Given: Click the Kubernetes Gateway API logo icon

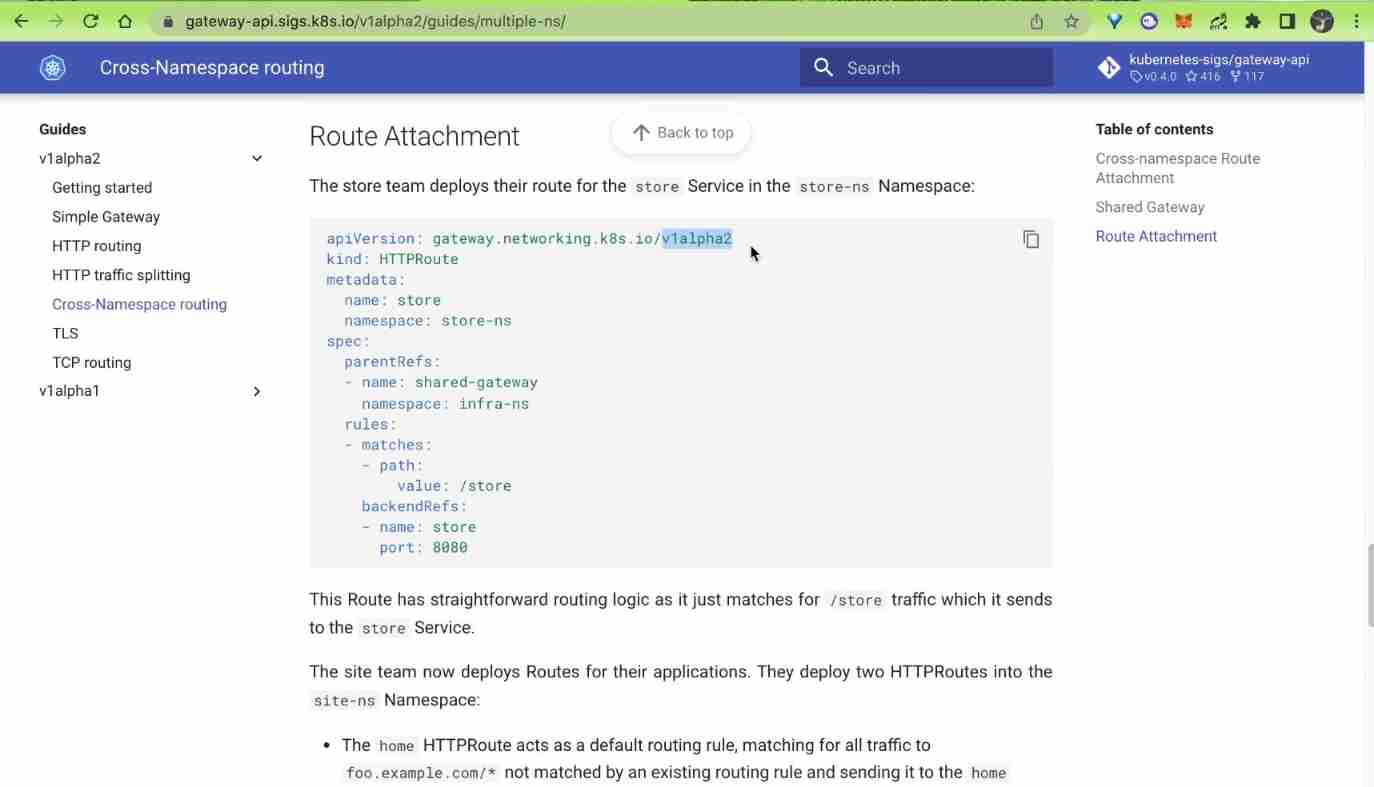Looking at the screenshot, I should [52, 68].
